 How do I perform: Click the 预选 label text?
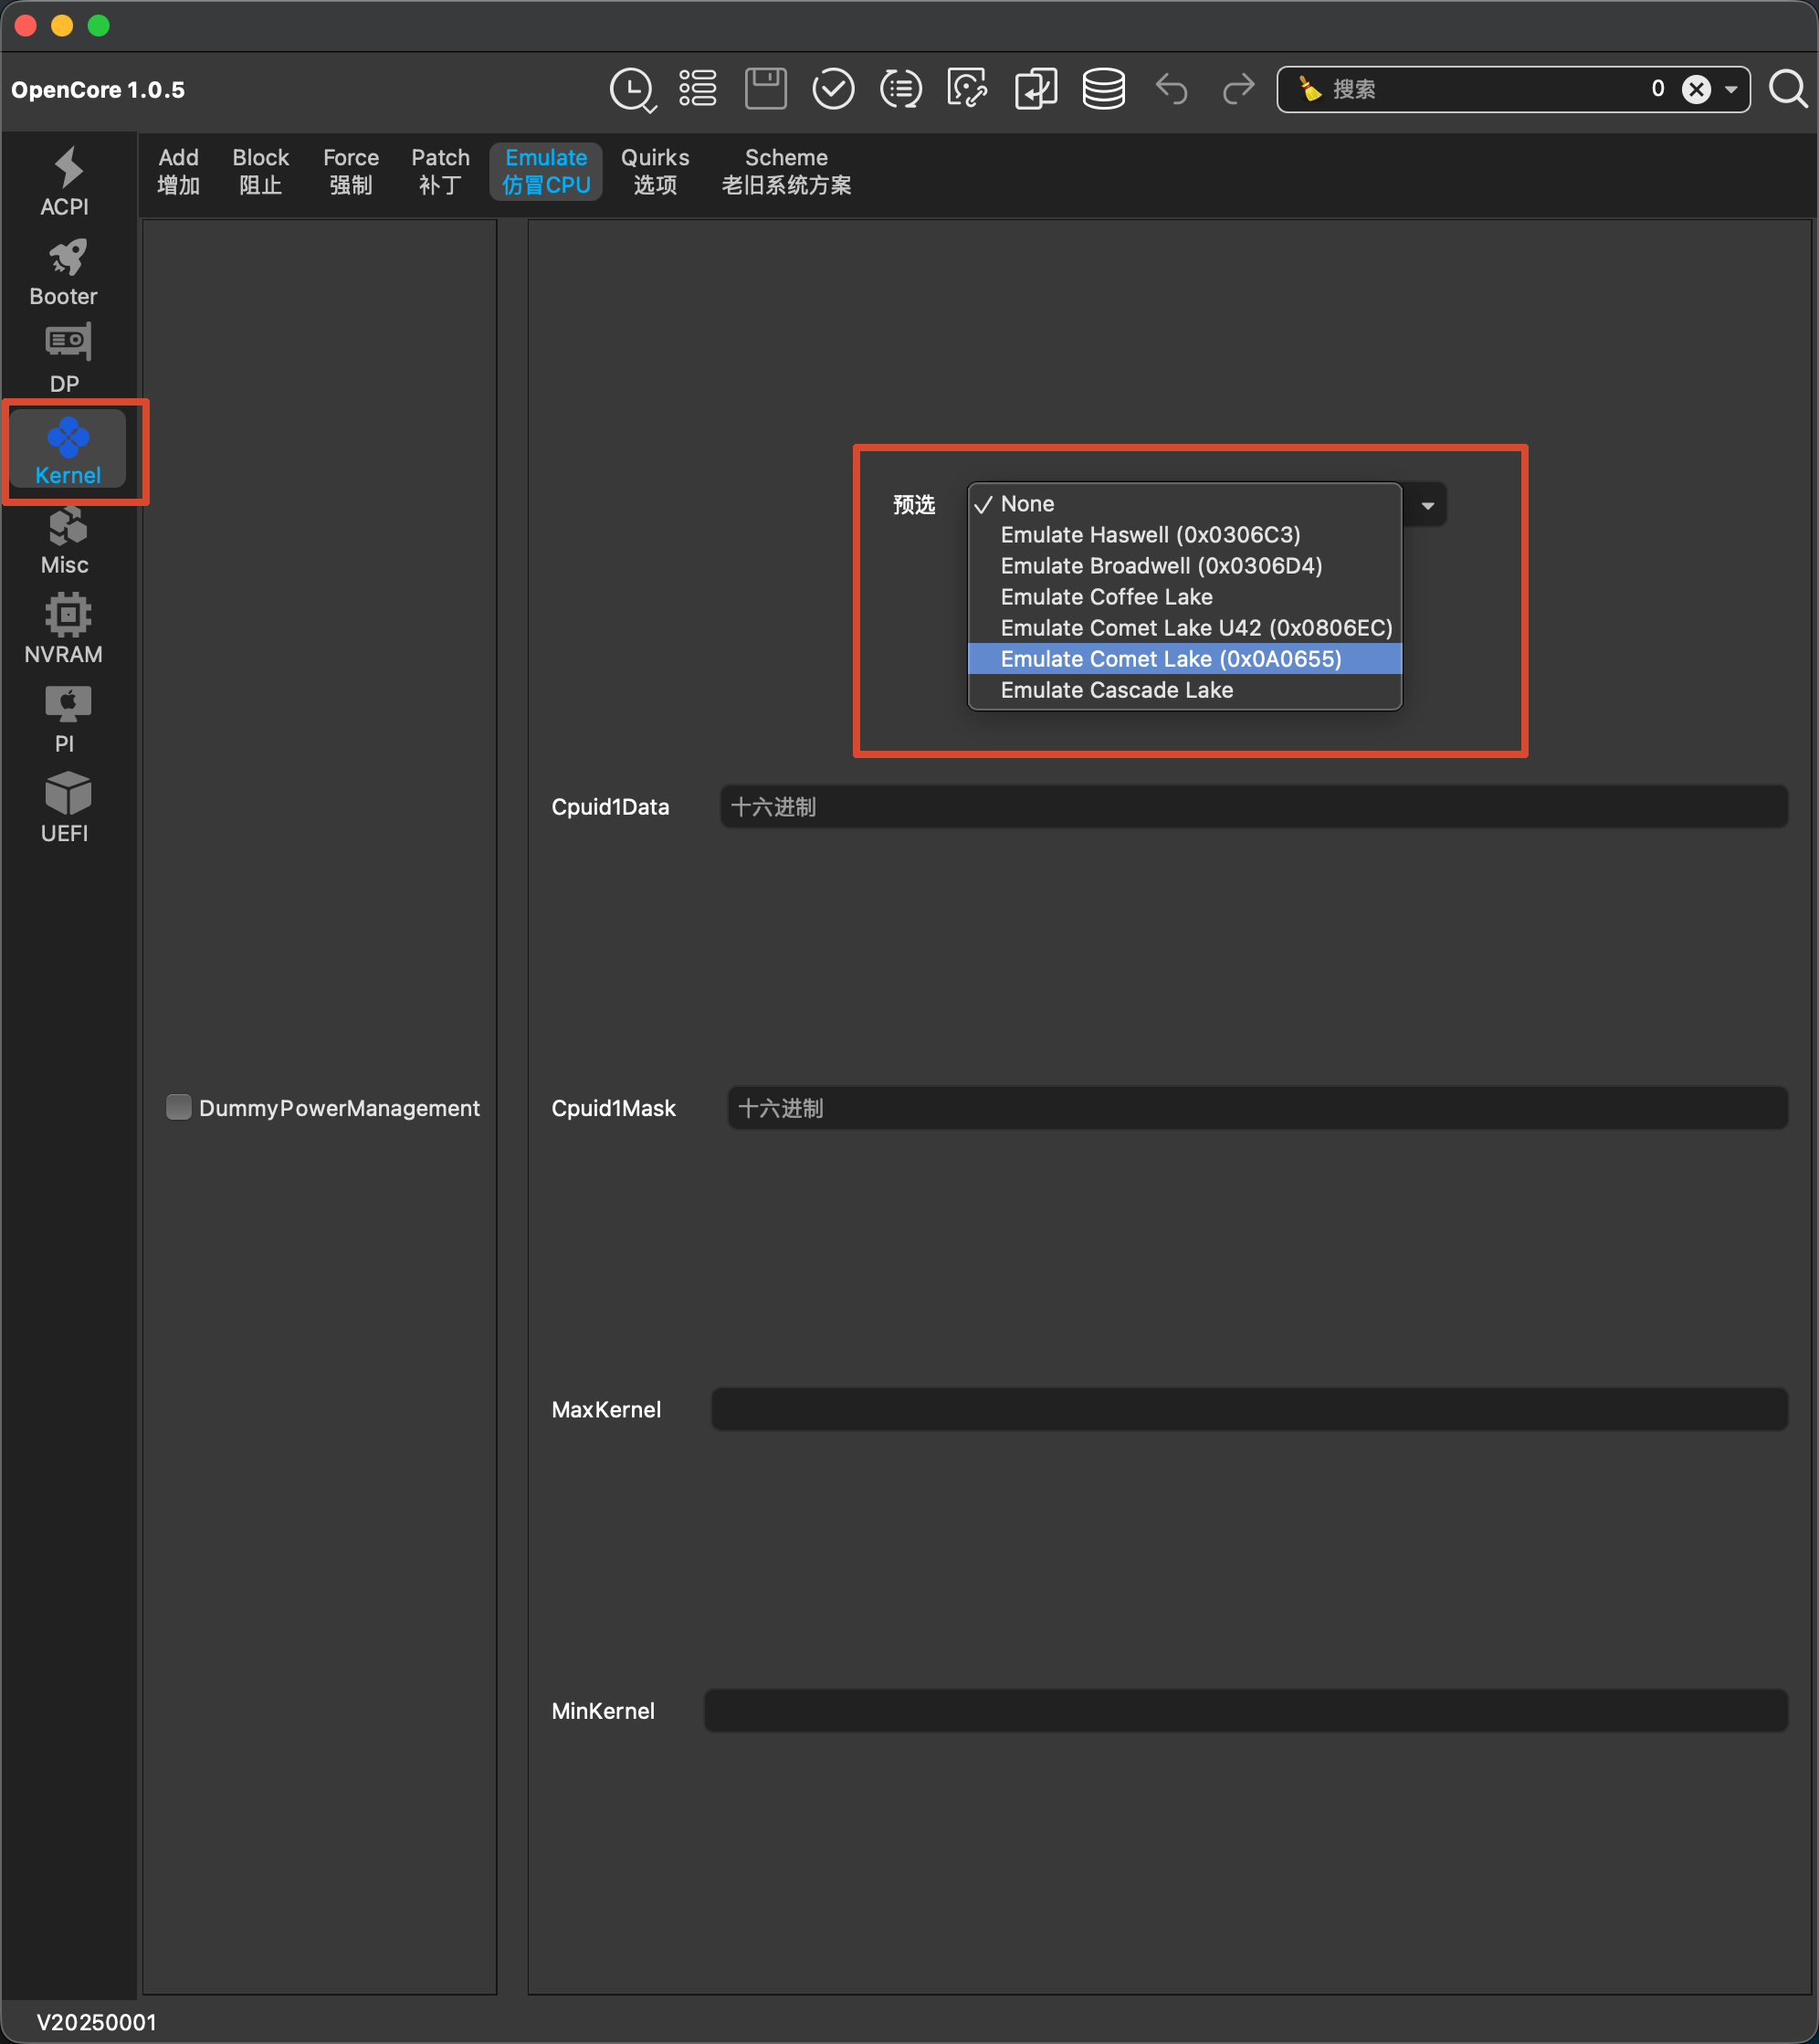(914, 505)
